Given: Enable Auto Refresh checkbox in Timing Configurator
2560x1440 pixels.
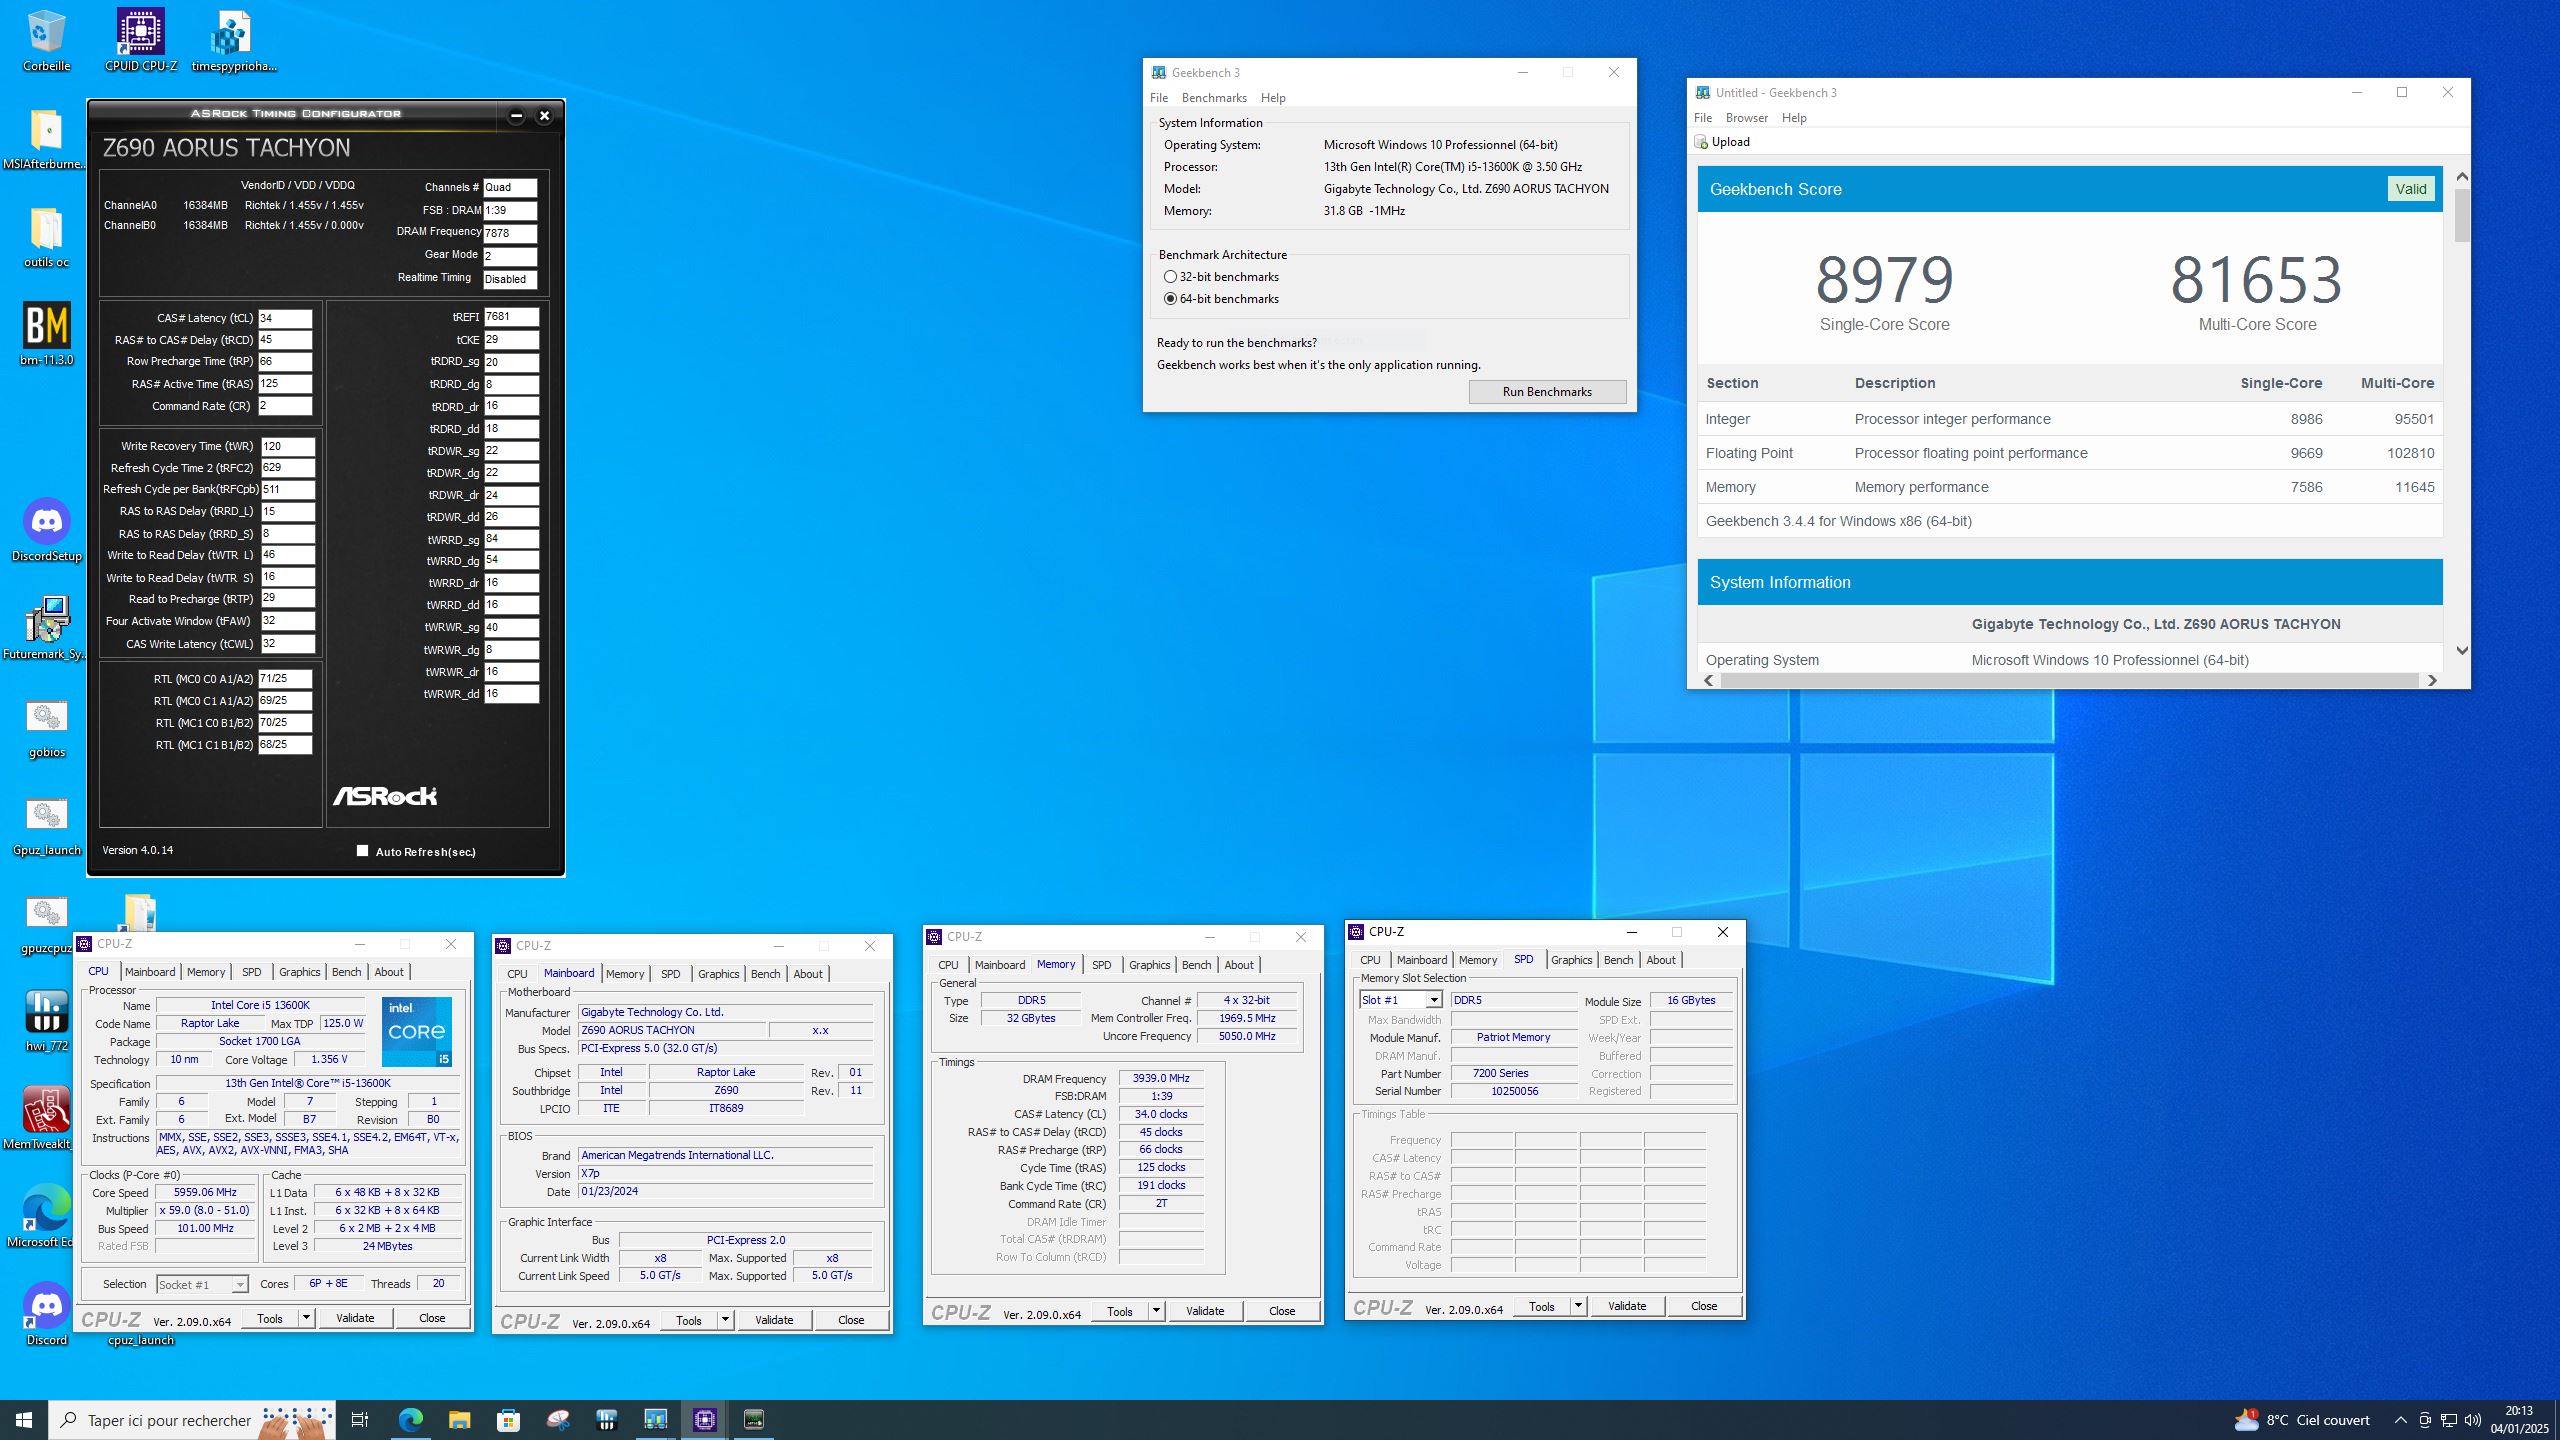Looking at the screenshot, I should pos(362,851).
